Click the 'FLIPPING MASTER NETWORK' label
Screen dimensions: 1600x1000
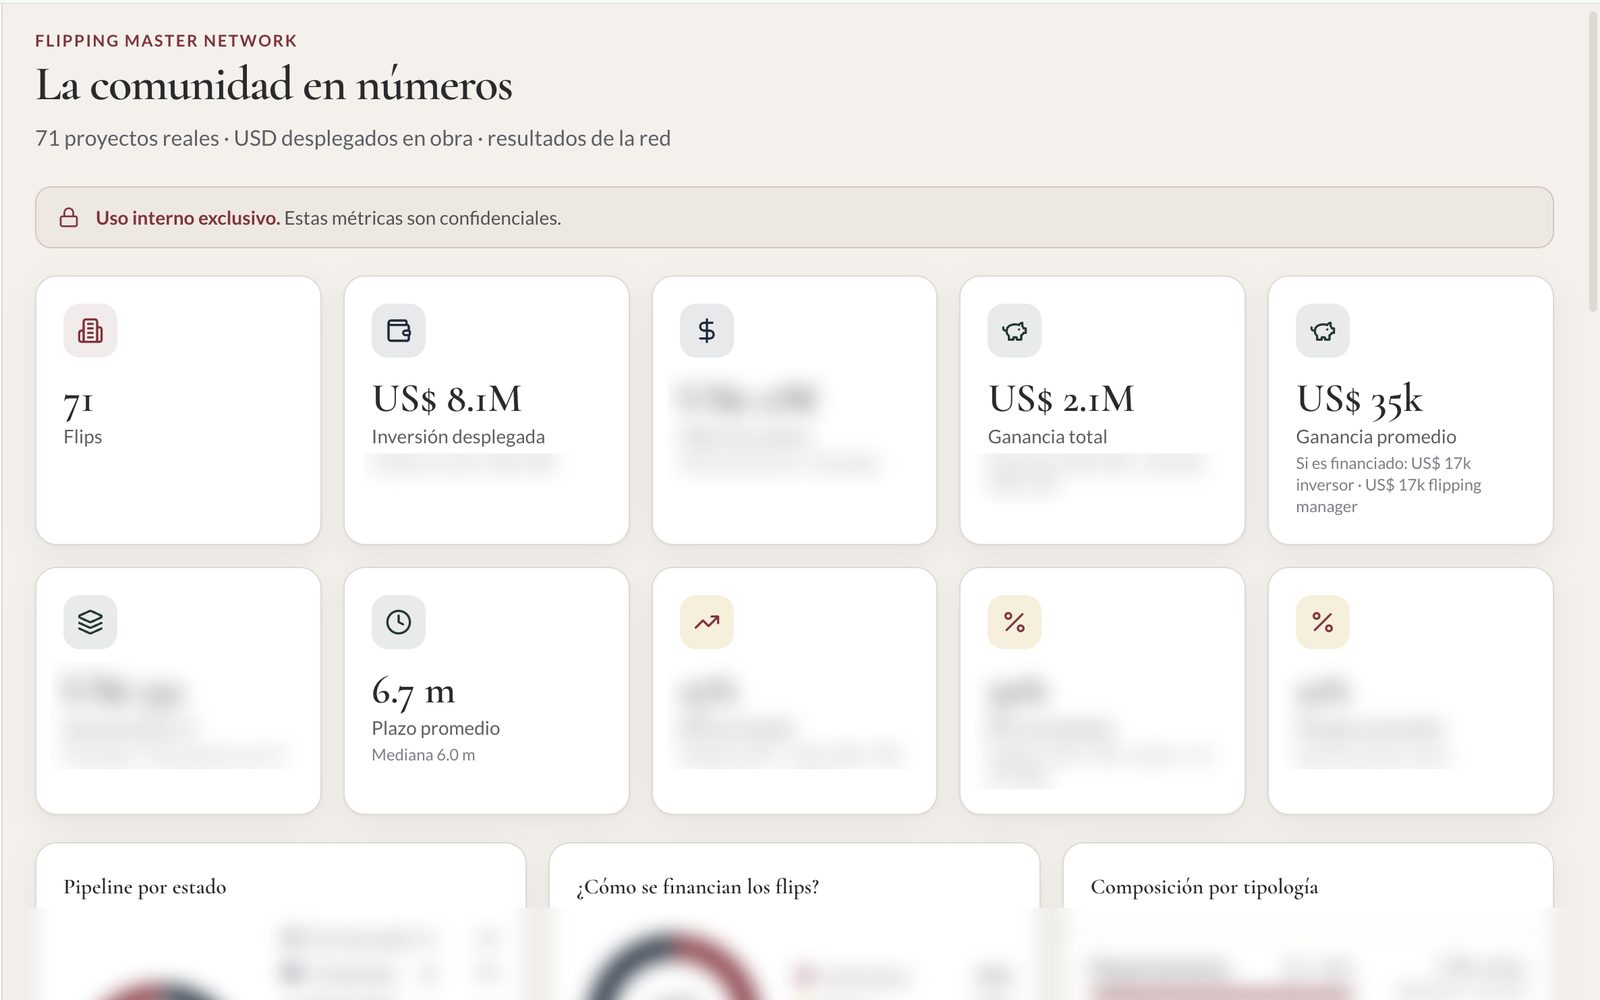[x=166, y=41]
